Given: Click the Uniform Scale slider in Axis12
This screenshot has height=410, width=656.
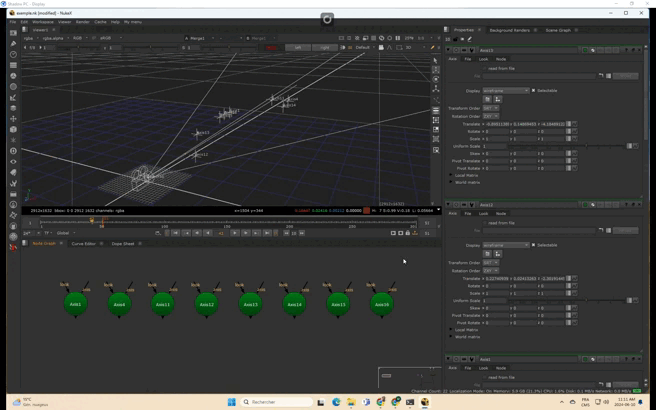Looking at the screenshot, I should [x=567, y=301].
